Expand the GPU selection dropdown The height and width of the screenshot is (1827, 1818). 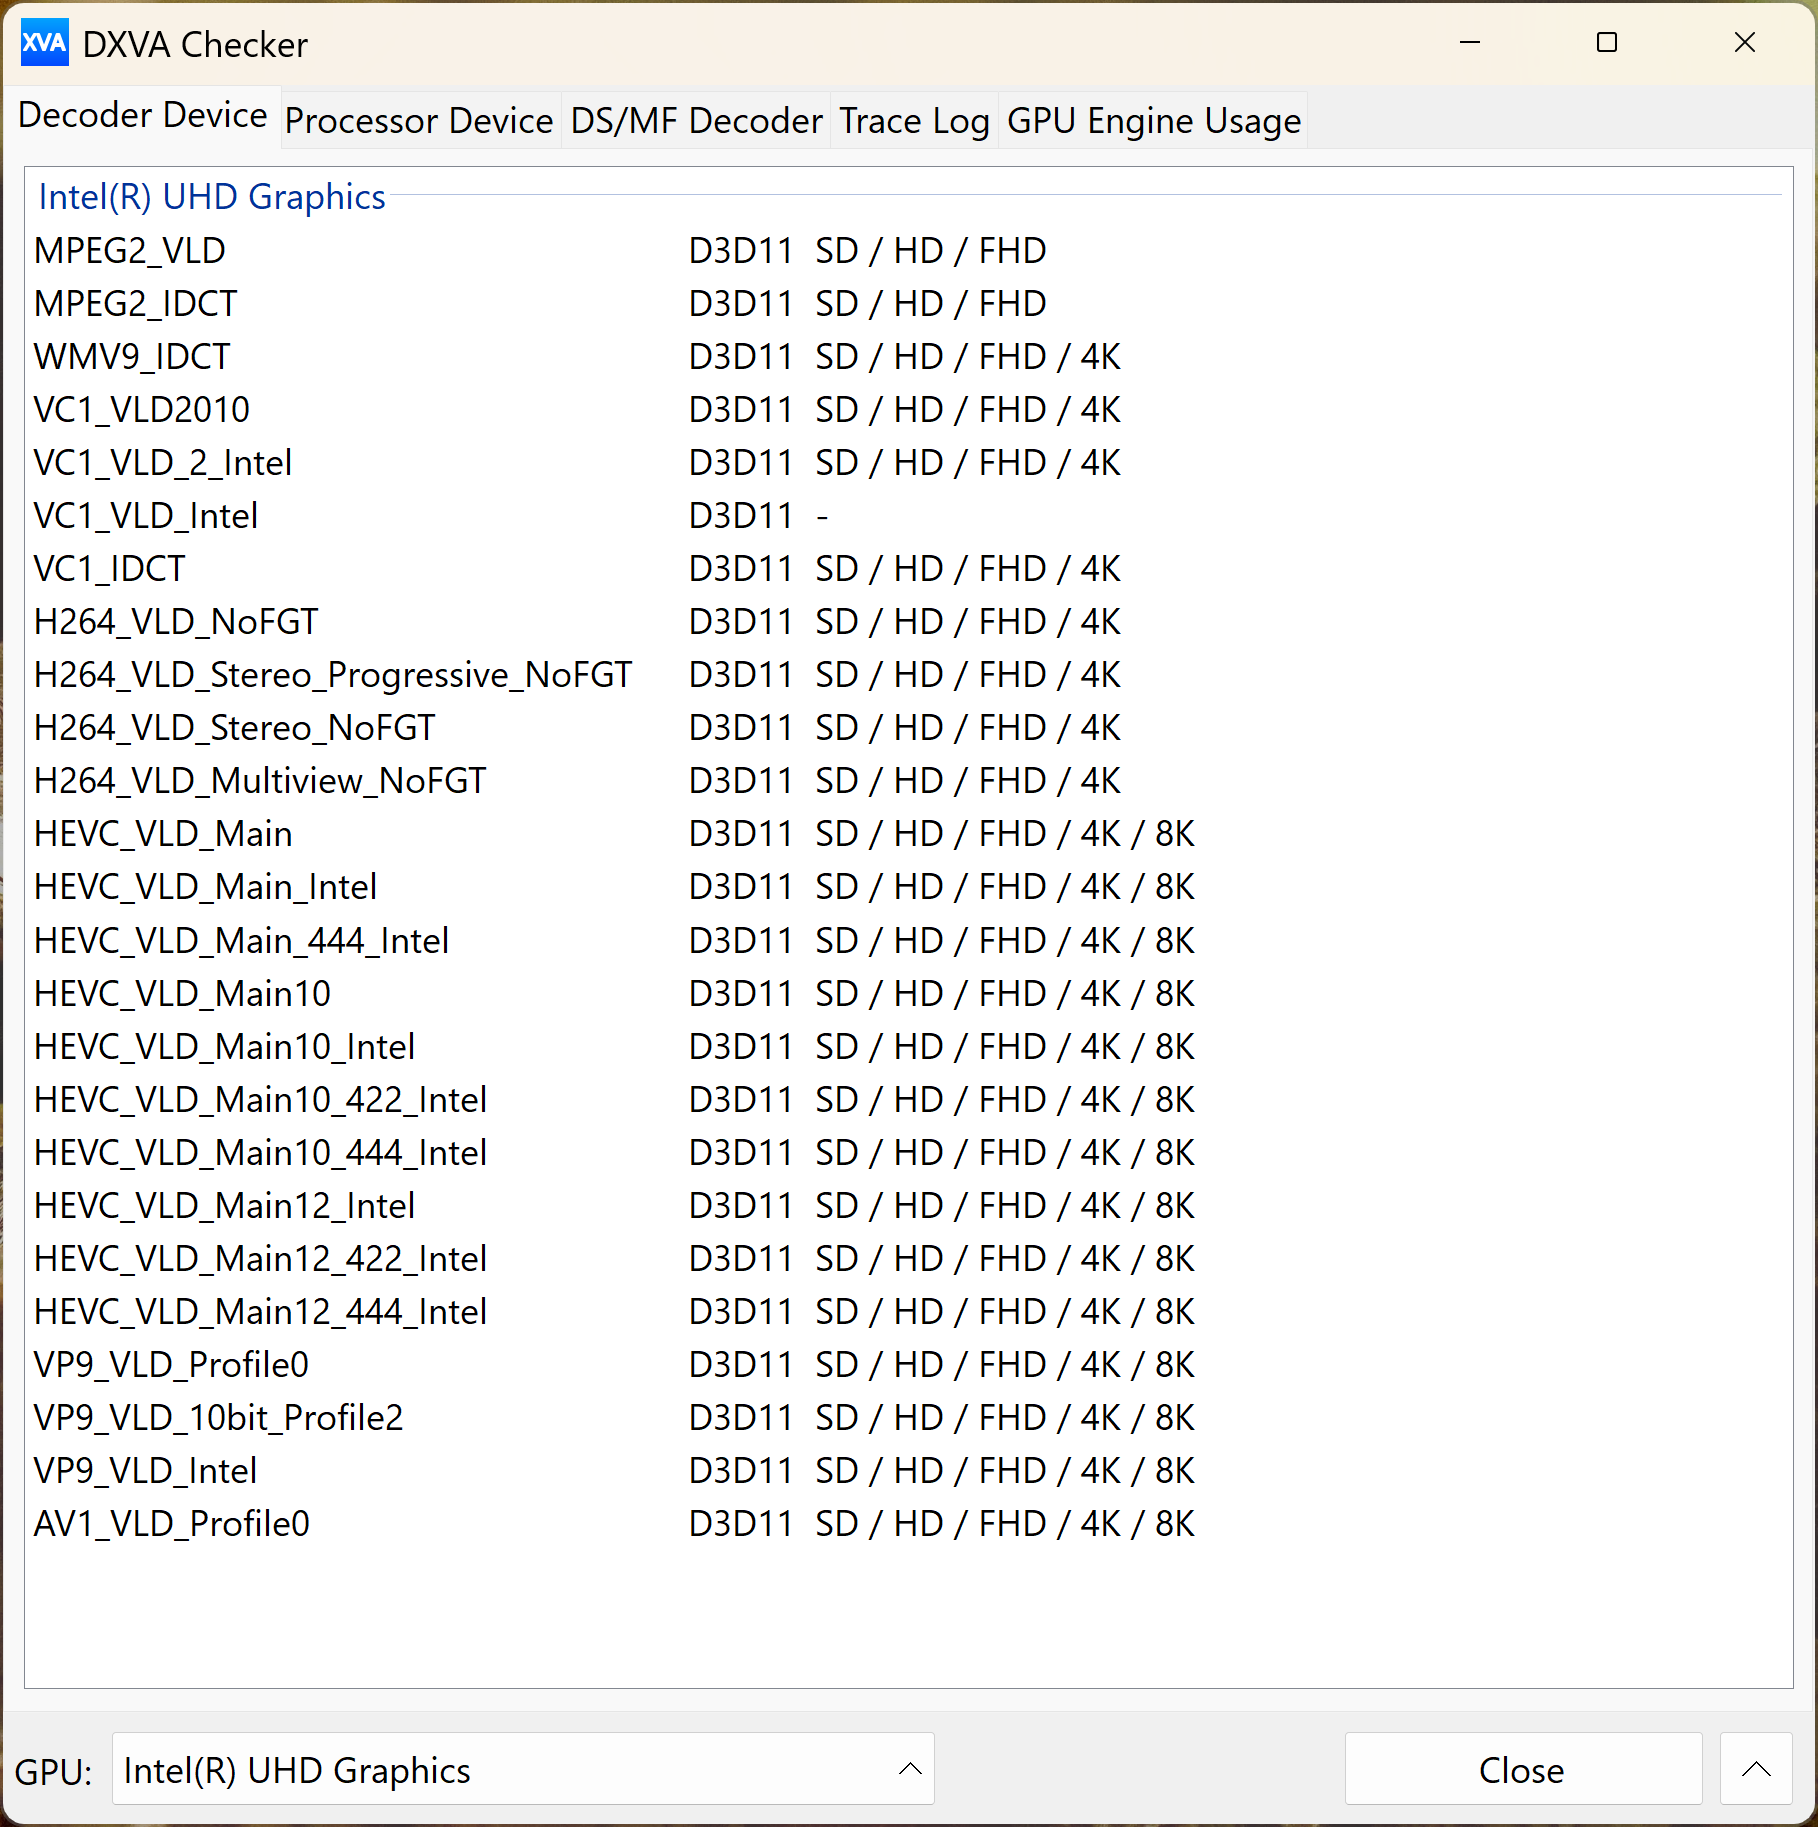pyautogui.click(x=522, y=1769)
